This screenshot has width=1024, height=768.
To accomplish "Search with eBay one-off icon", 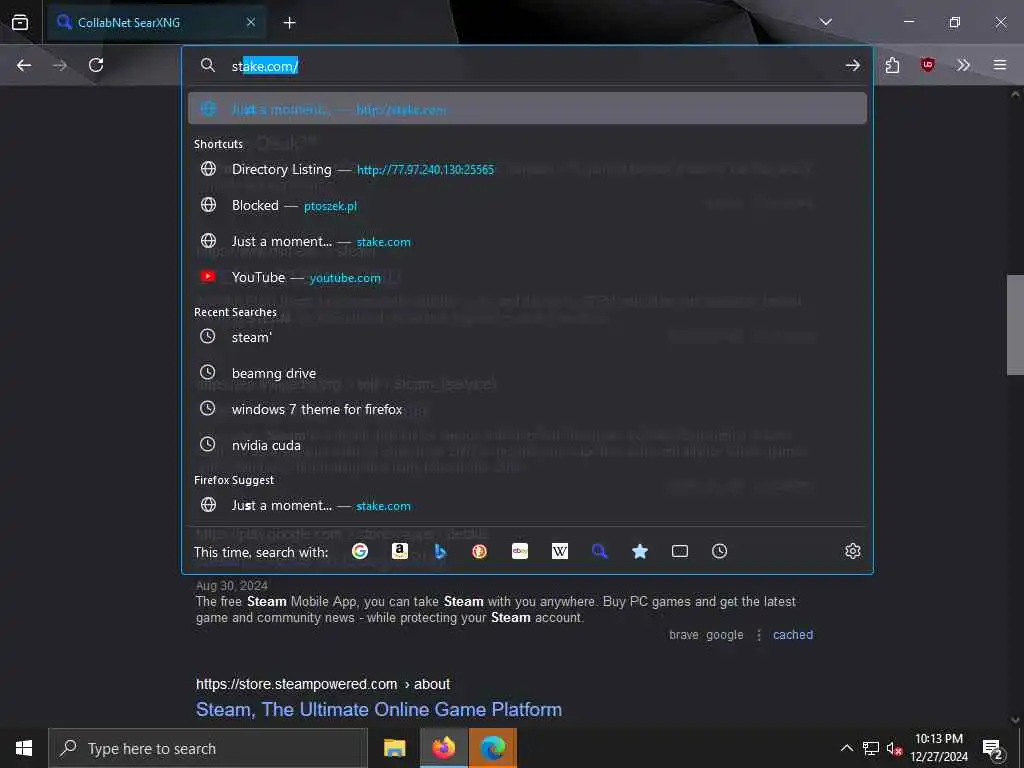I will tap(520, 551).
